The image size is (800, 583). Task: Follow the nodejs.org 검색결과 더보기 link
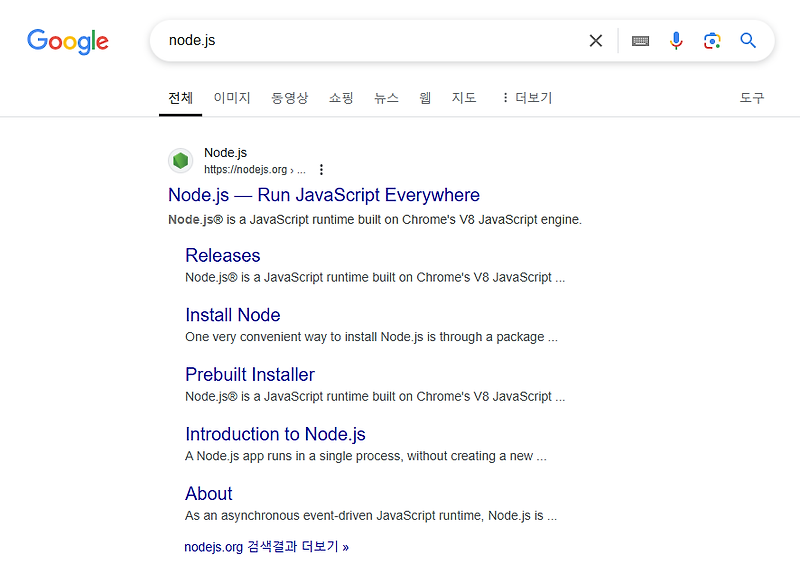(x=265, y=547)
